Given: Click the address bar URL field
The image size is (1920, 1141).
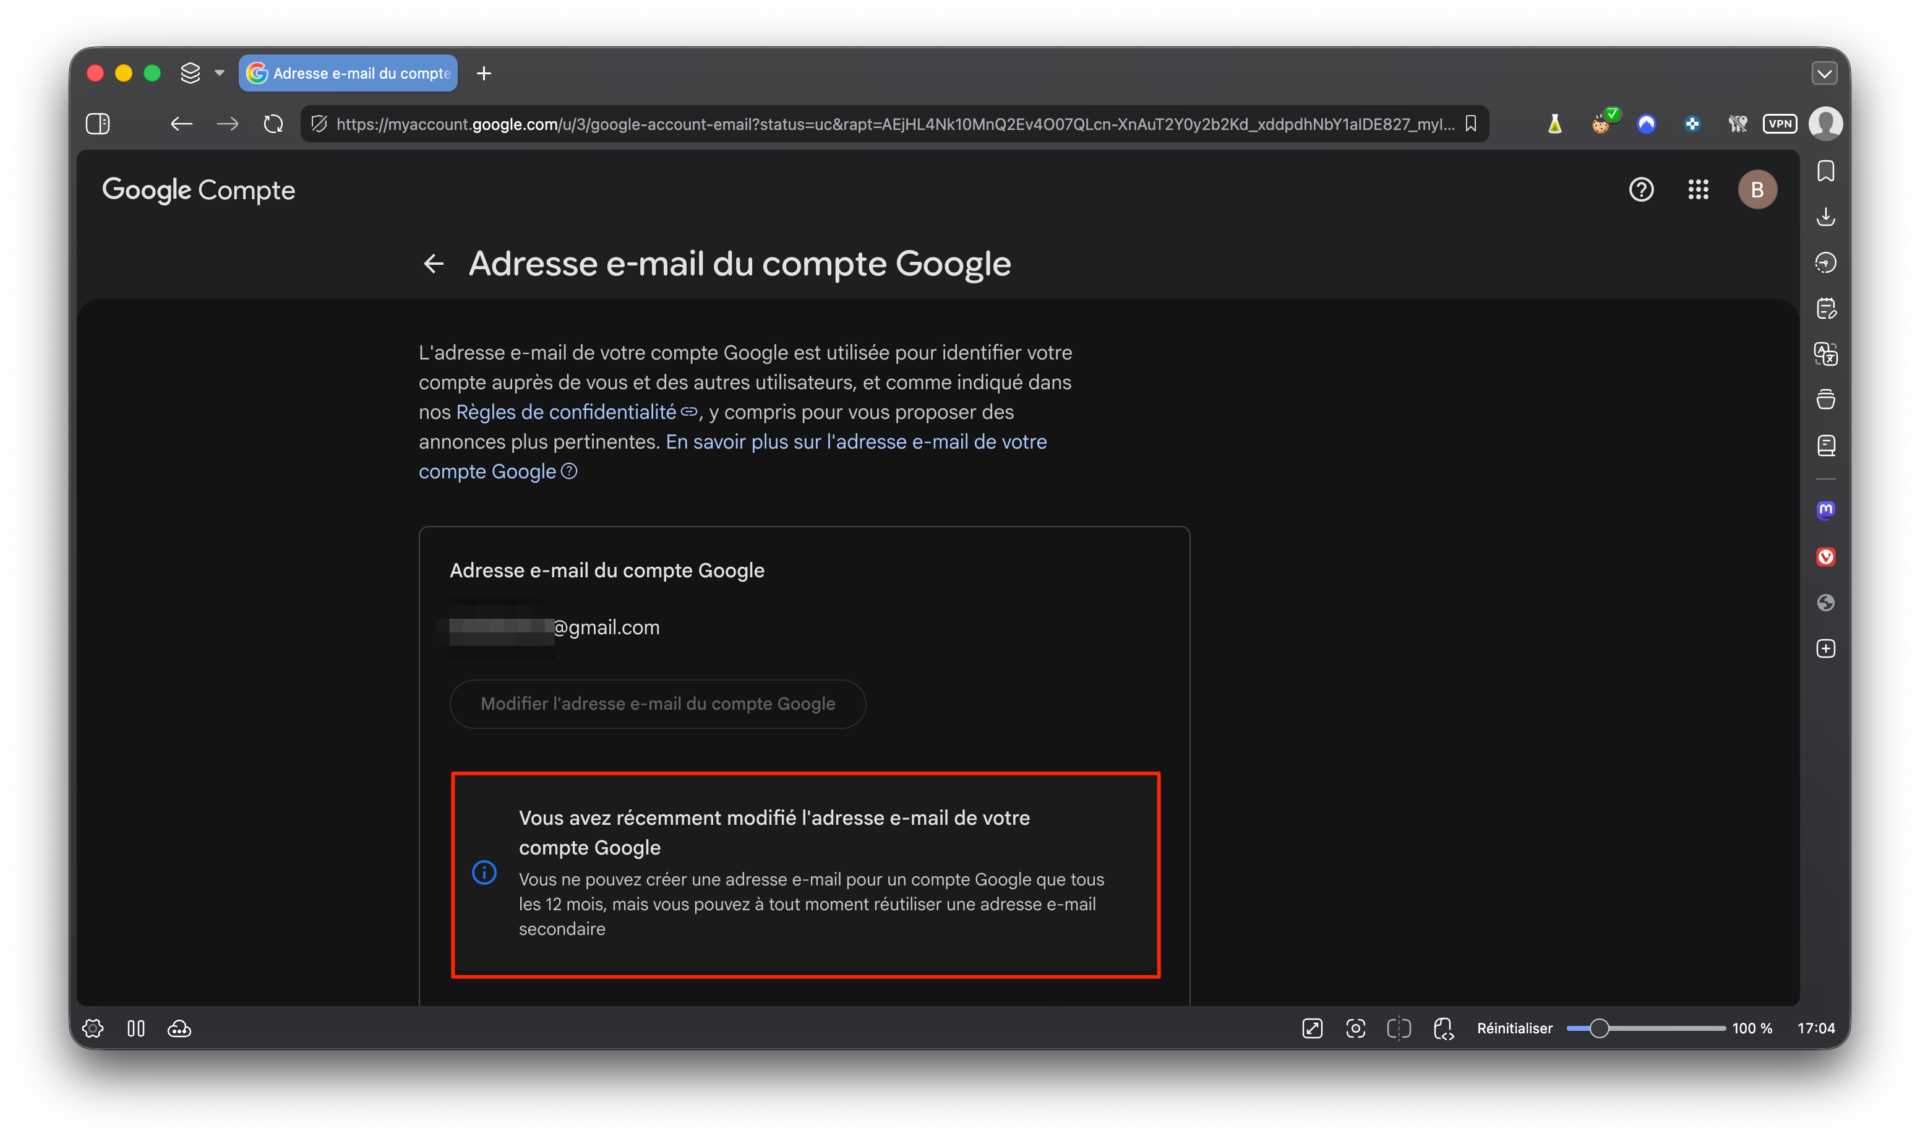Looking at the screenshot, I should coord(894,124).
